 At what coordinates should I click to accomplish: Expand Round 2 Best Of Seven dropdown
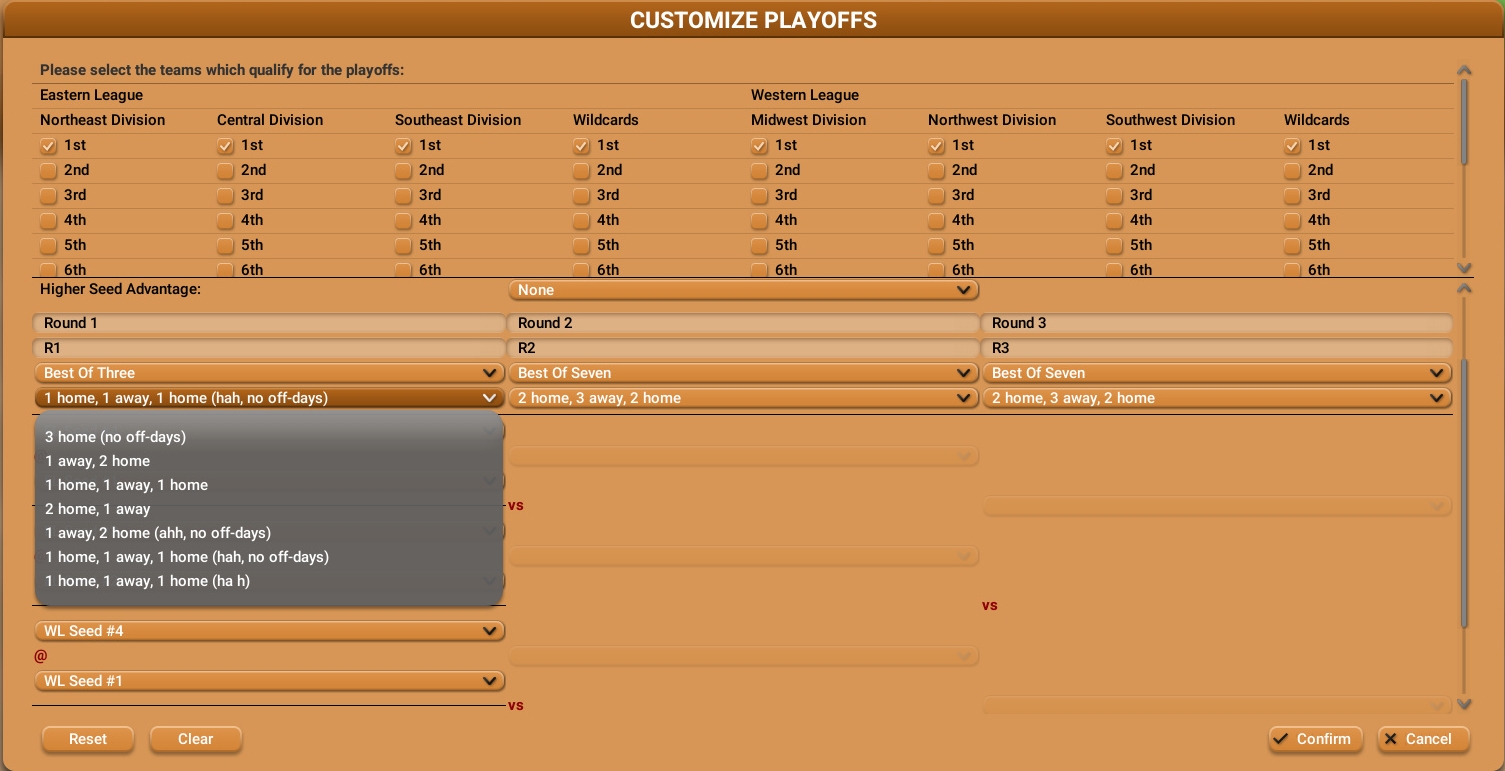point(743,373)
